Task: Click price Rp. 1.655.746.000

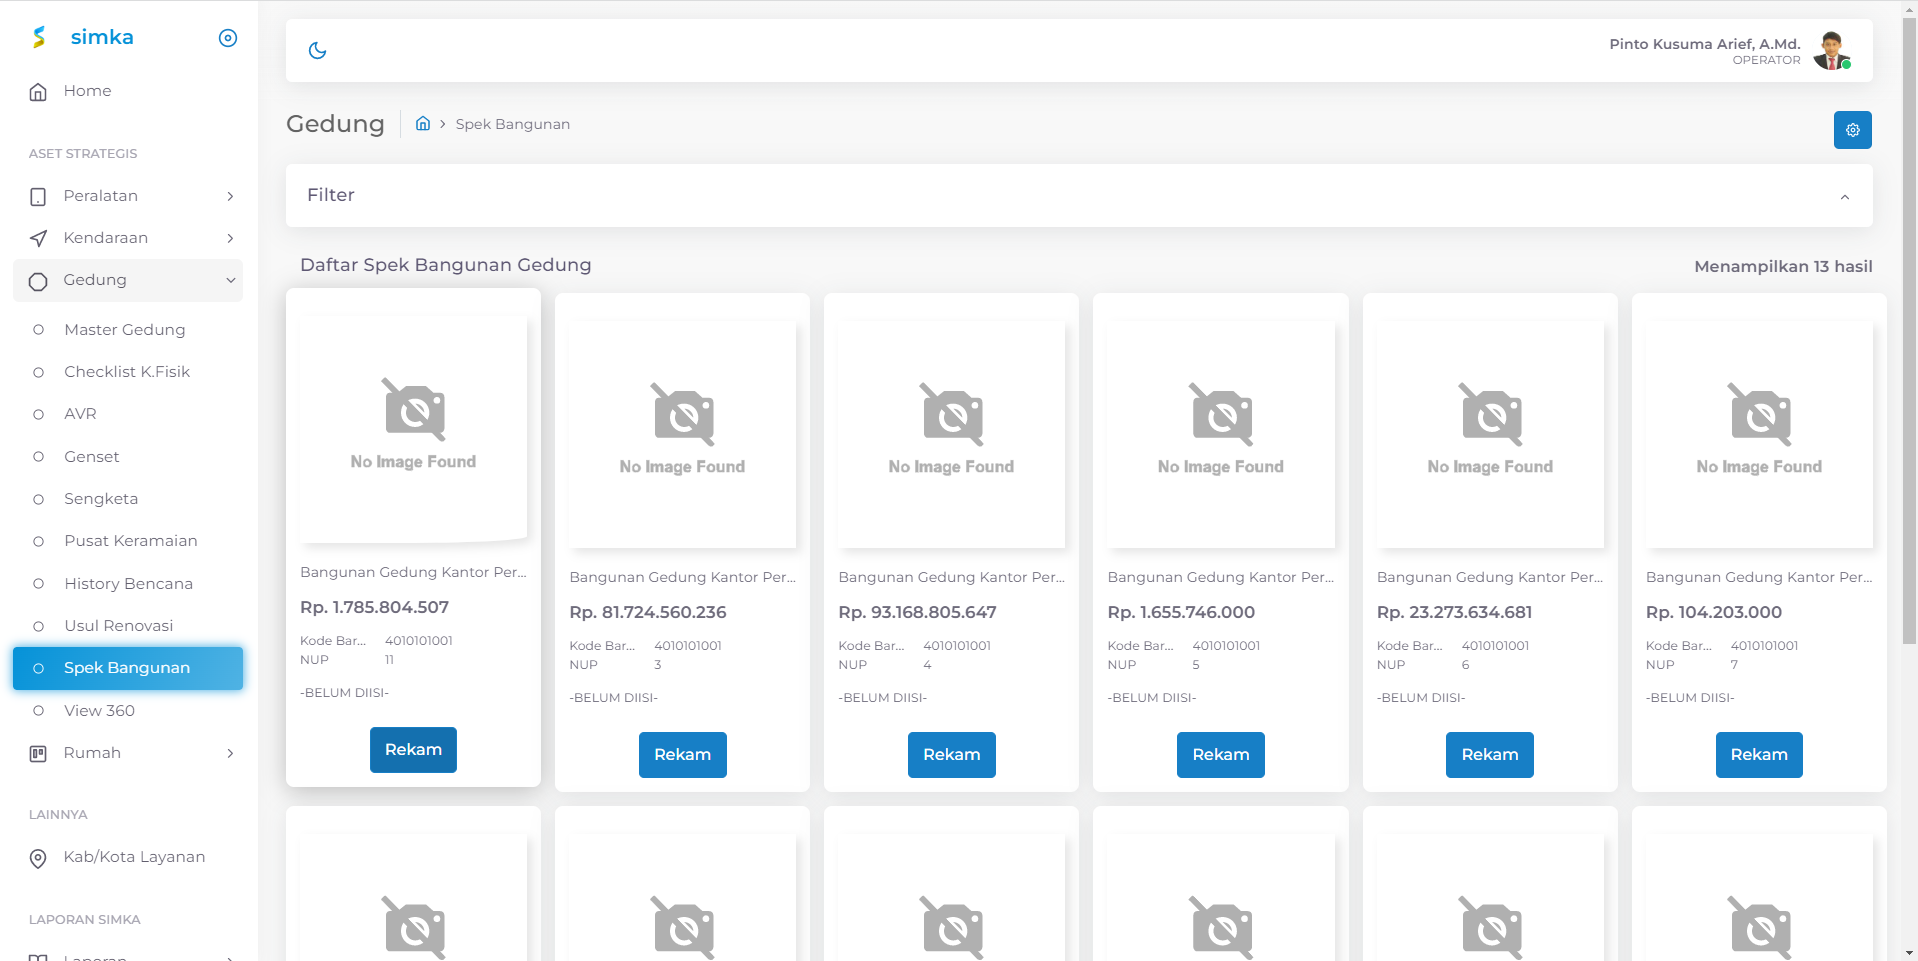Action: pyautogui.click(x=1181, y=612)
